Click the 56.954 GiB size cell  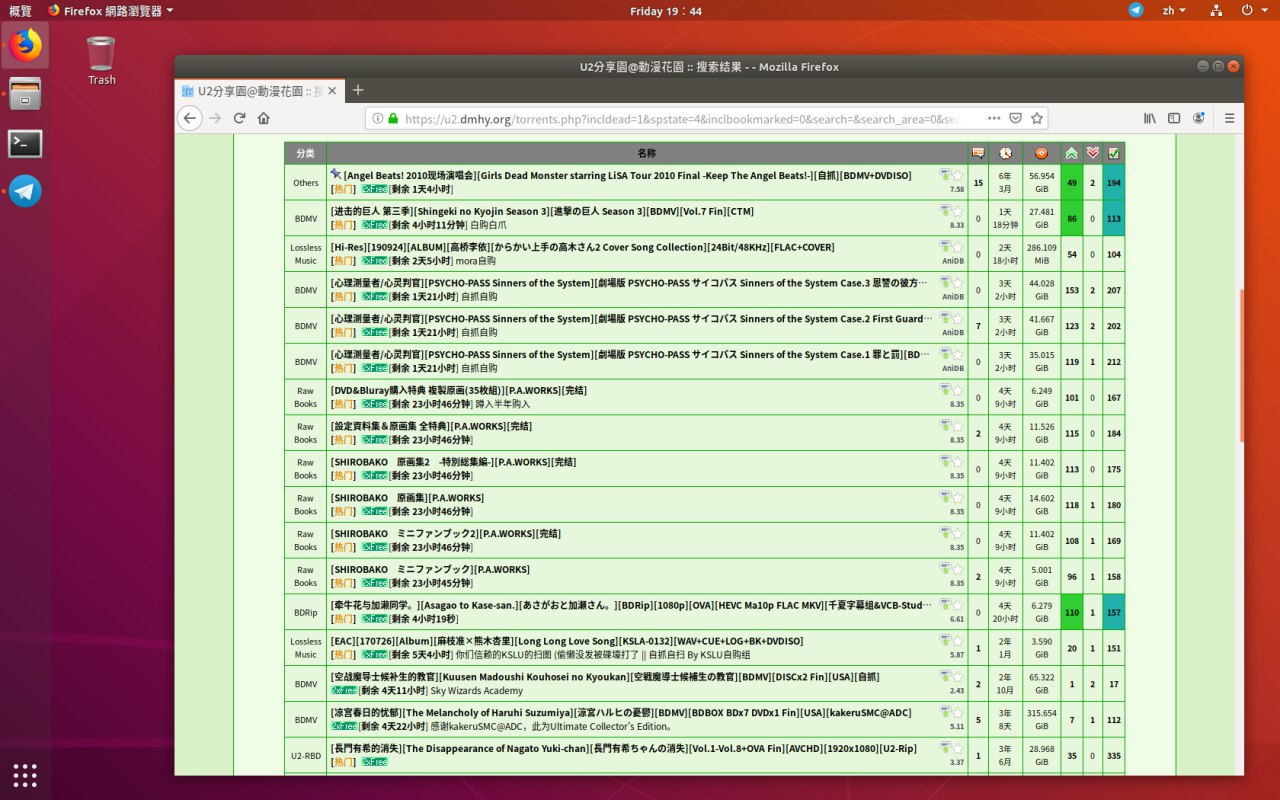pyautogui.click(x=1041, y=182)
